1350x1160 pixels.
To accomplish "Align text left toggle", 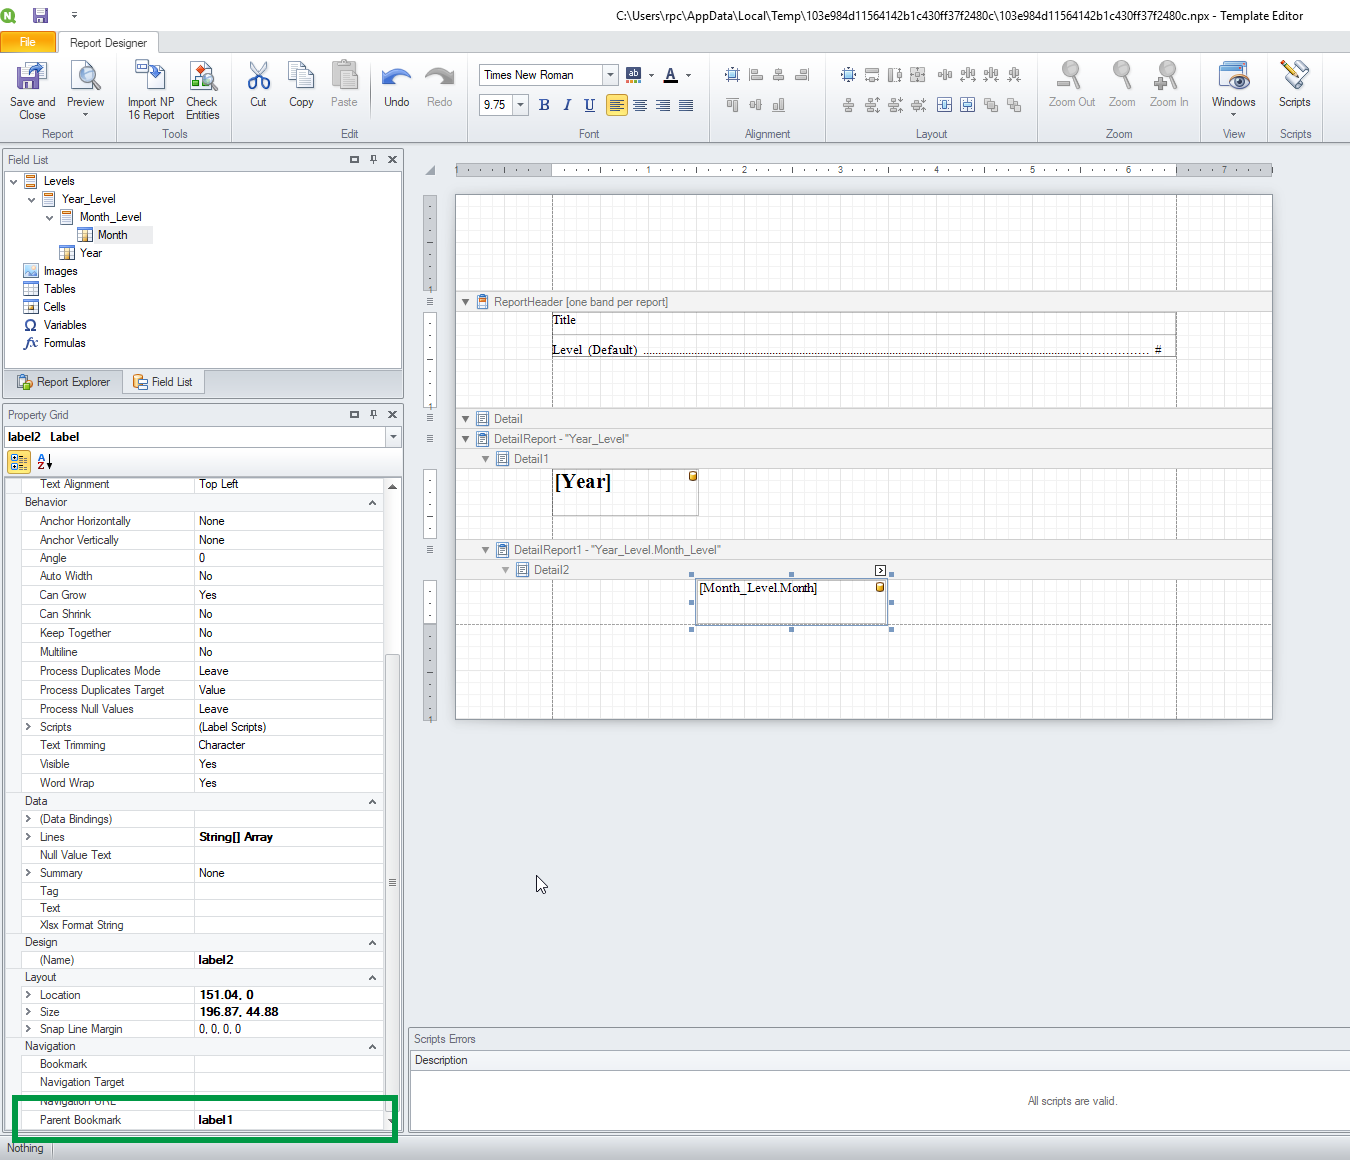I will (x=617, y=105).
